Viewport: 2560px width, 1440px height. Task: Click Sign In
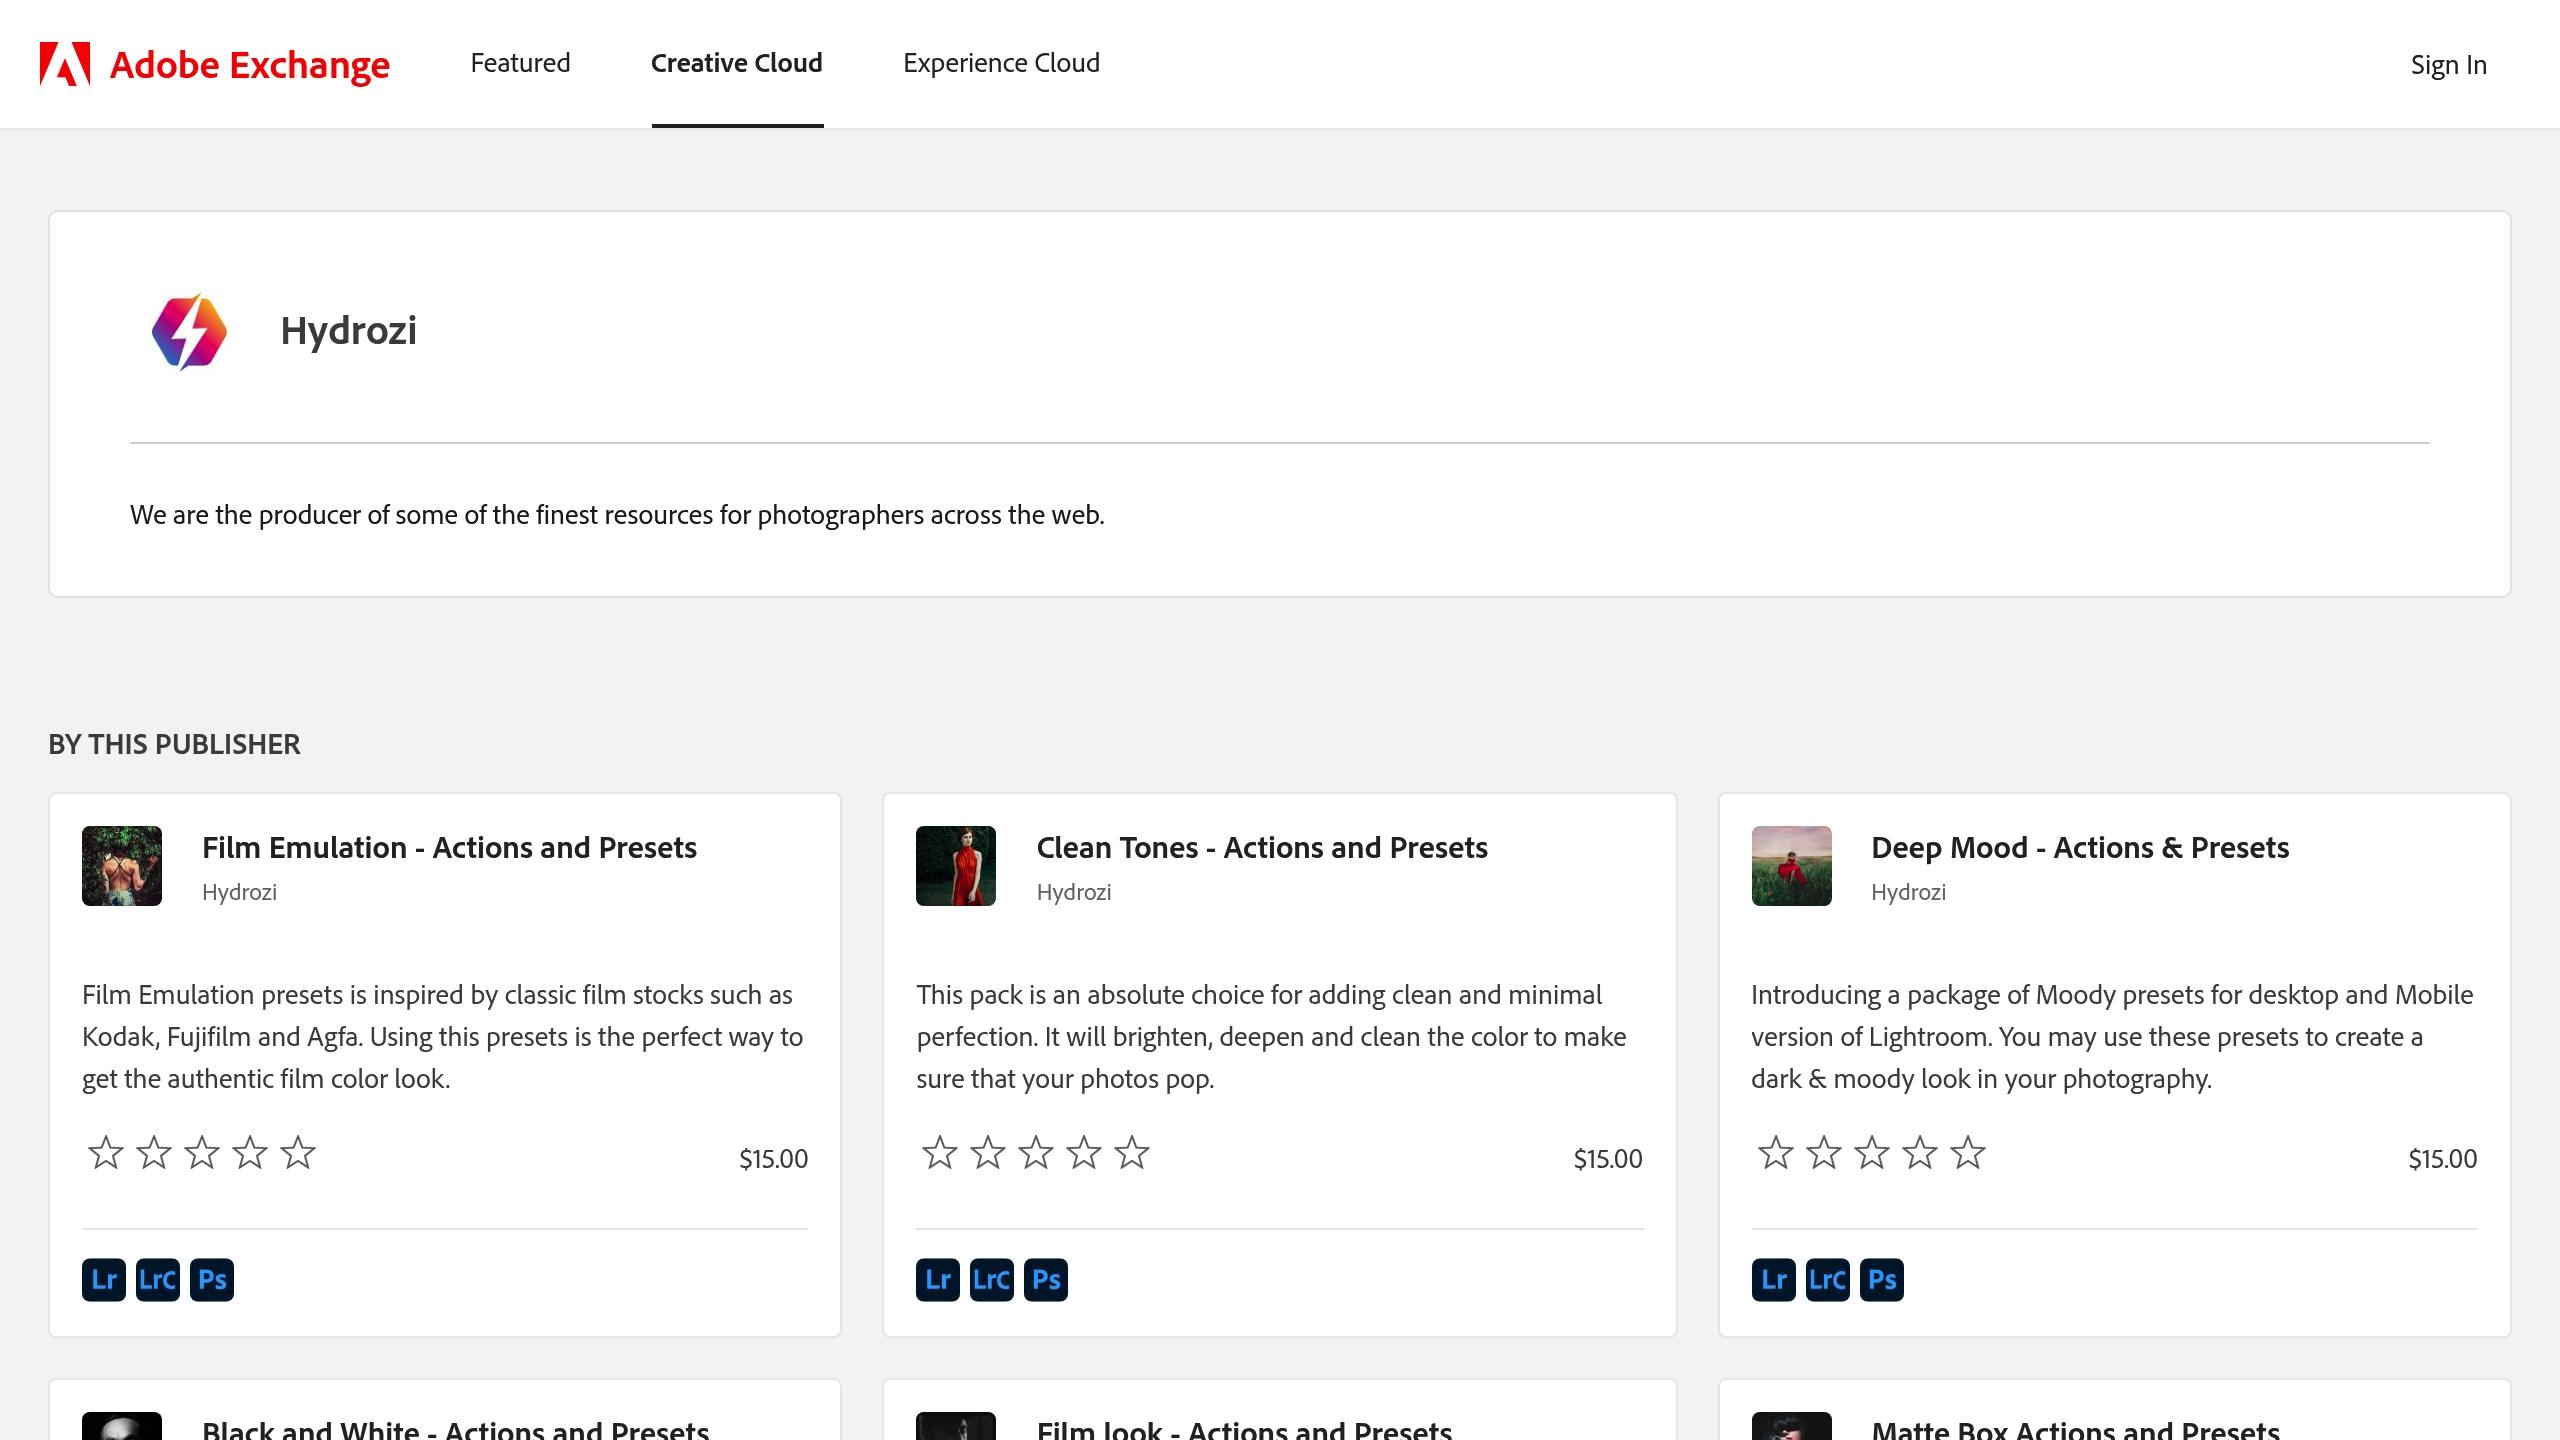pyautogui.click(x=2448, y=65)
